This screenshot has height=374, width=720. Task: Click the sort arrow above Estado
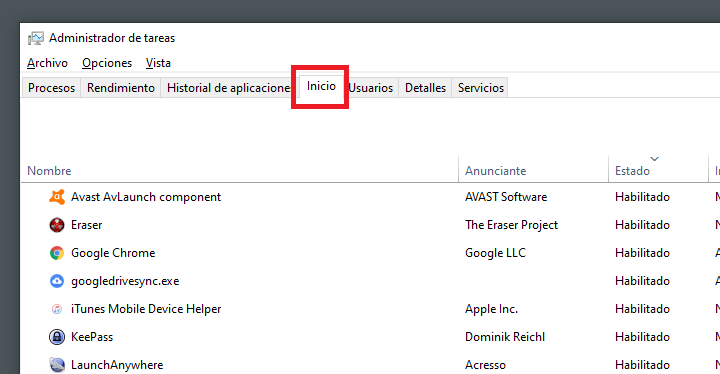click(655, 159)
